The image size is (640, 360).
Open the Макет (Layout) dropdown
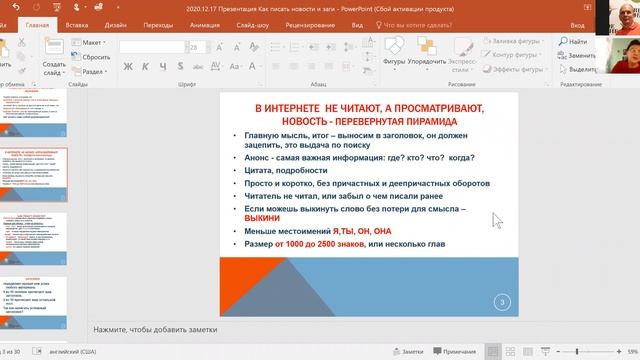tap(89, 42)
